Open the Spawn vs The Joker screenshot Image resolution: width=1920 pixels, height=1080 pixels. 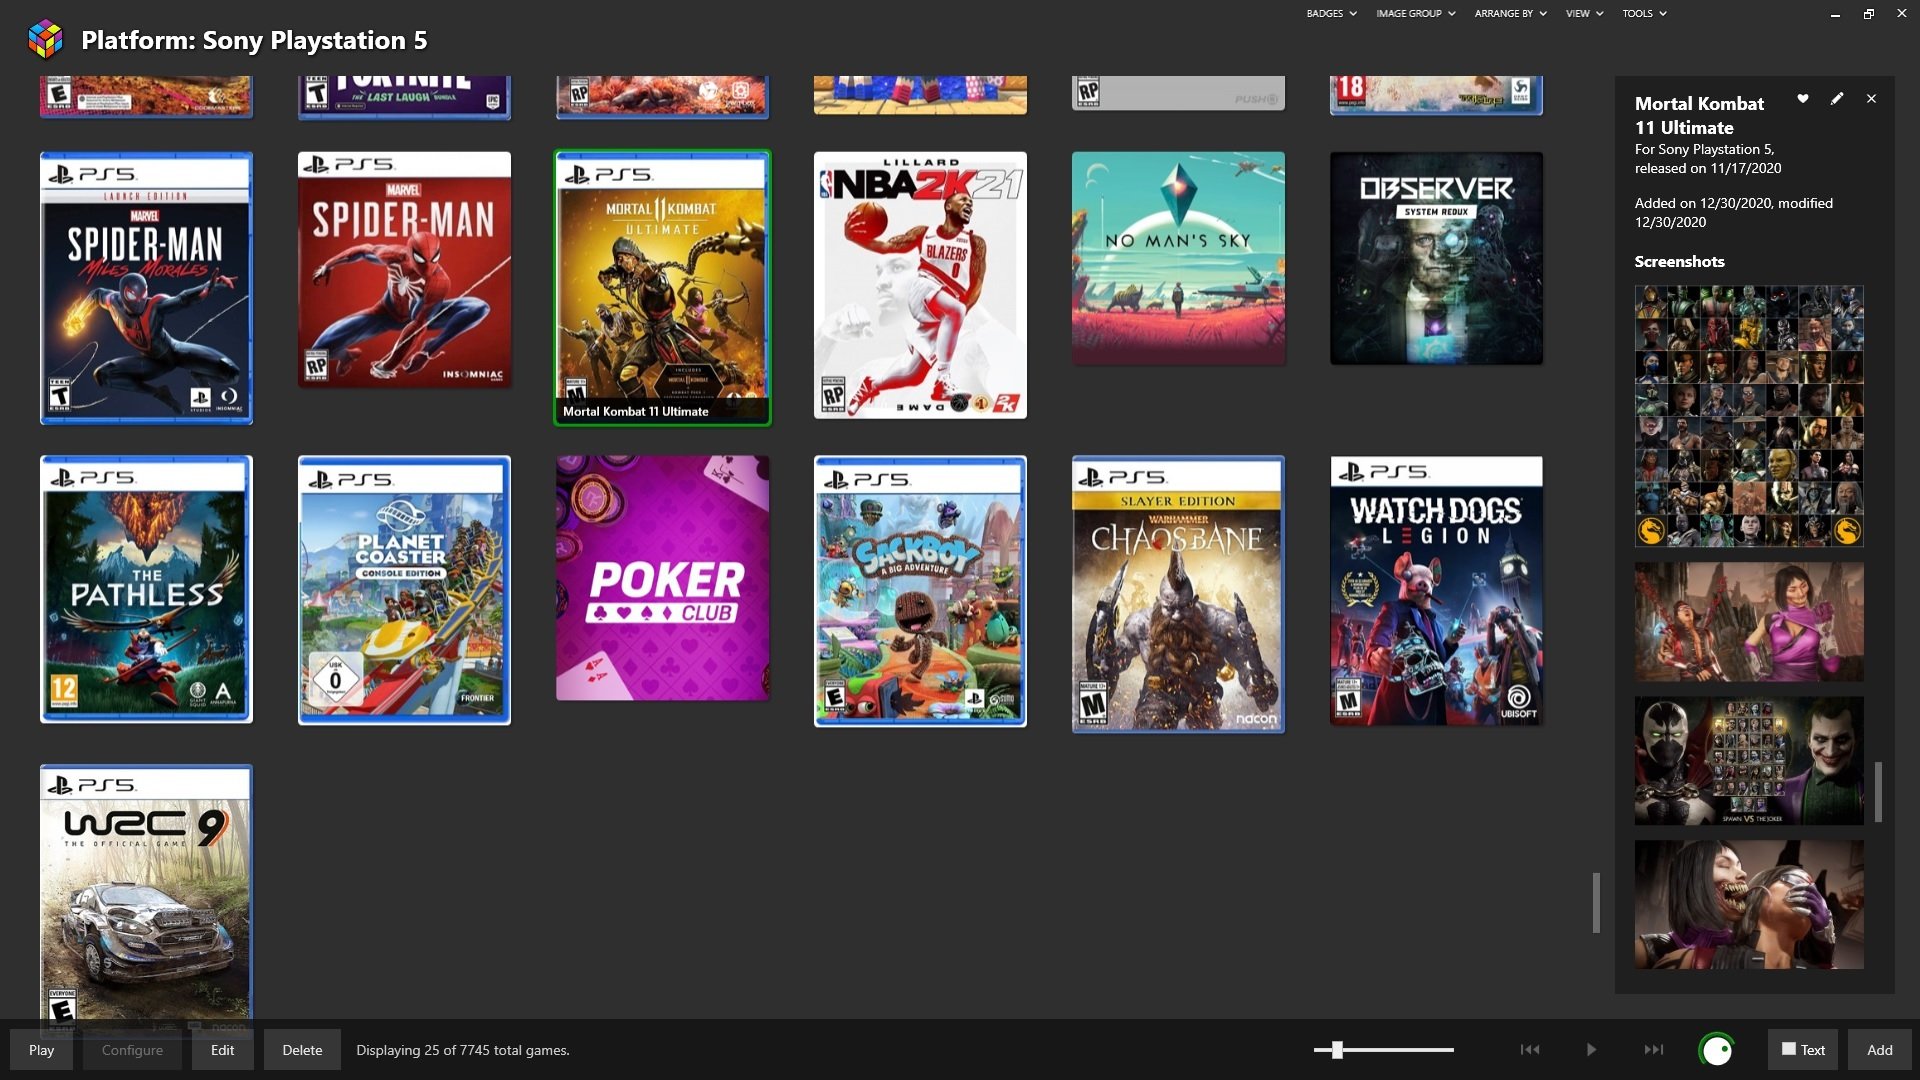coord(1749,761)
